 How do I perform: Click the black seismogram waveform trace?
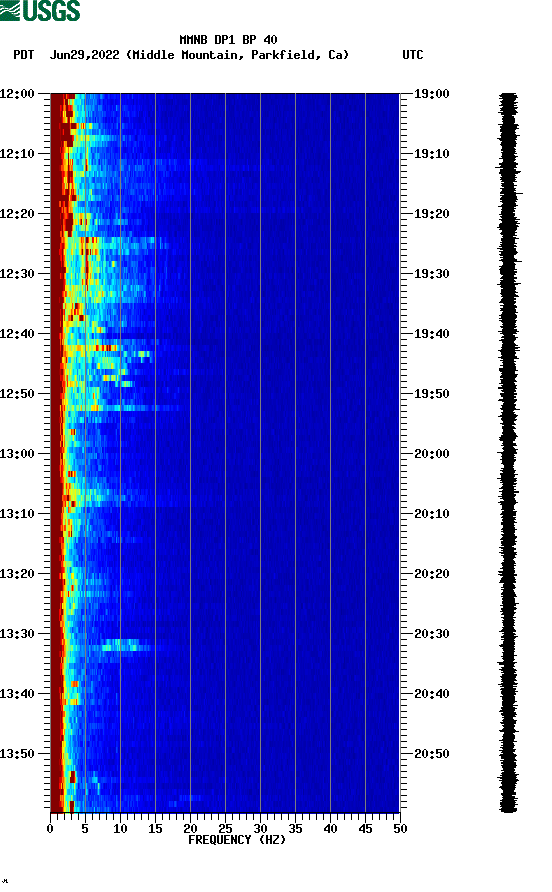coord(509,452)
